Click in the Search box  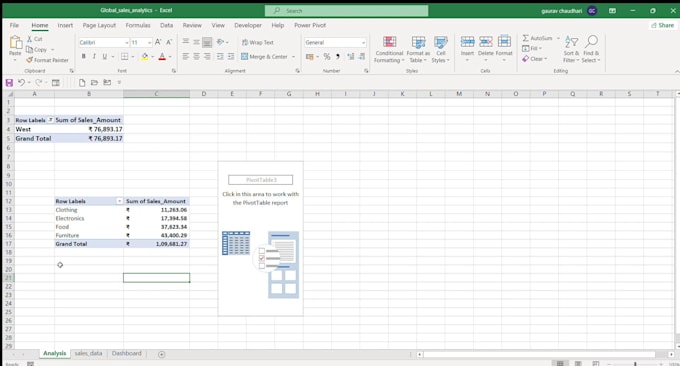pos(347,10)
